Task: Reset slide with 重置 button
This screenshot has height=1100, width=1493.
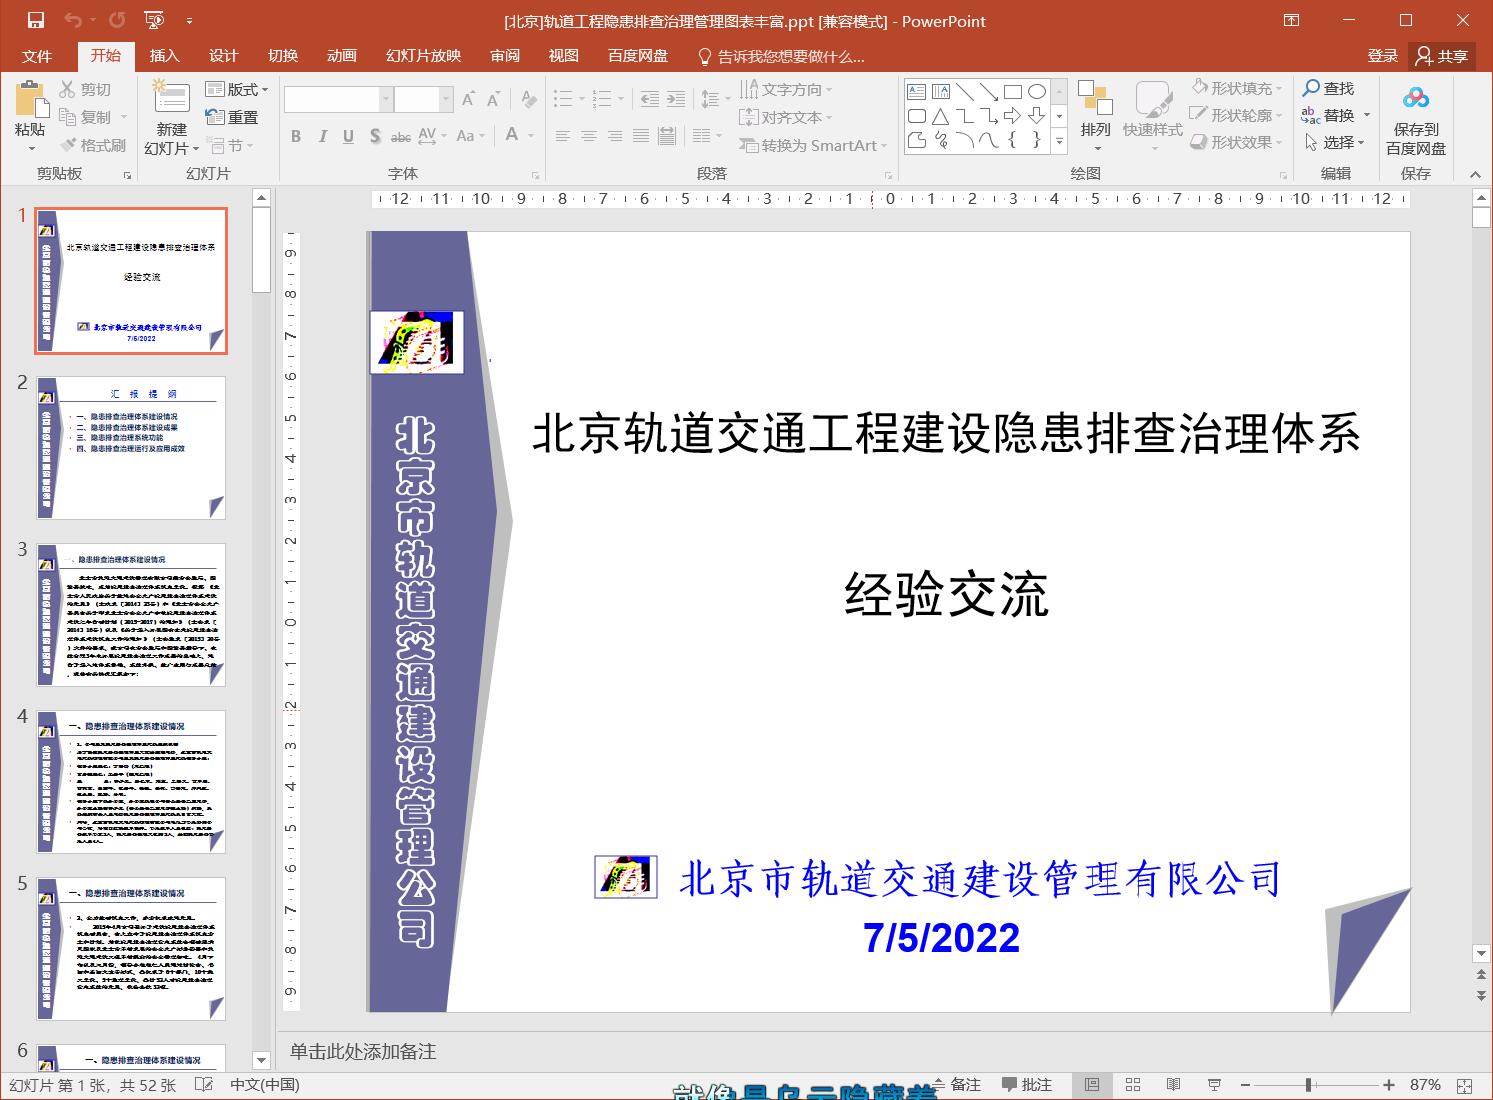Action: (231, 117)
